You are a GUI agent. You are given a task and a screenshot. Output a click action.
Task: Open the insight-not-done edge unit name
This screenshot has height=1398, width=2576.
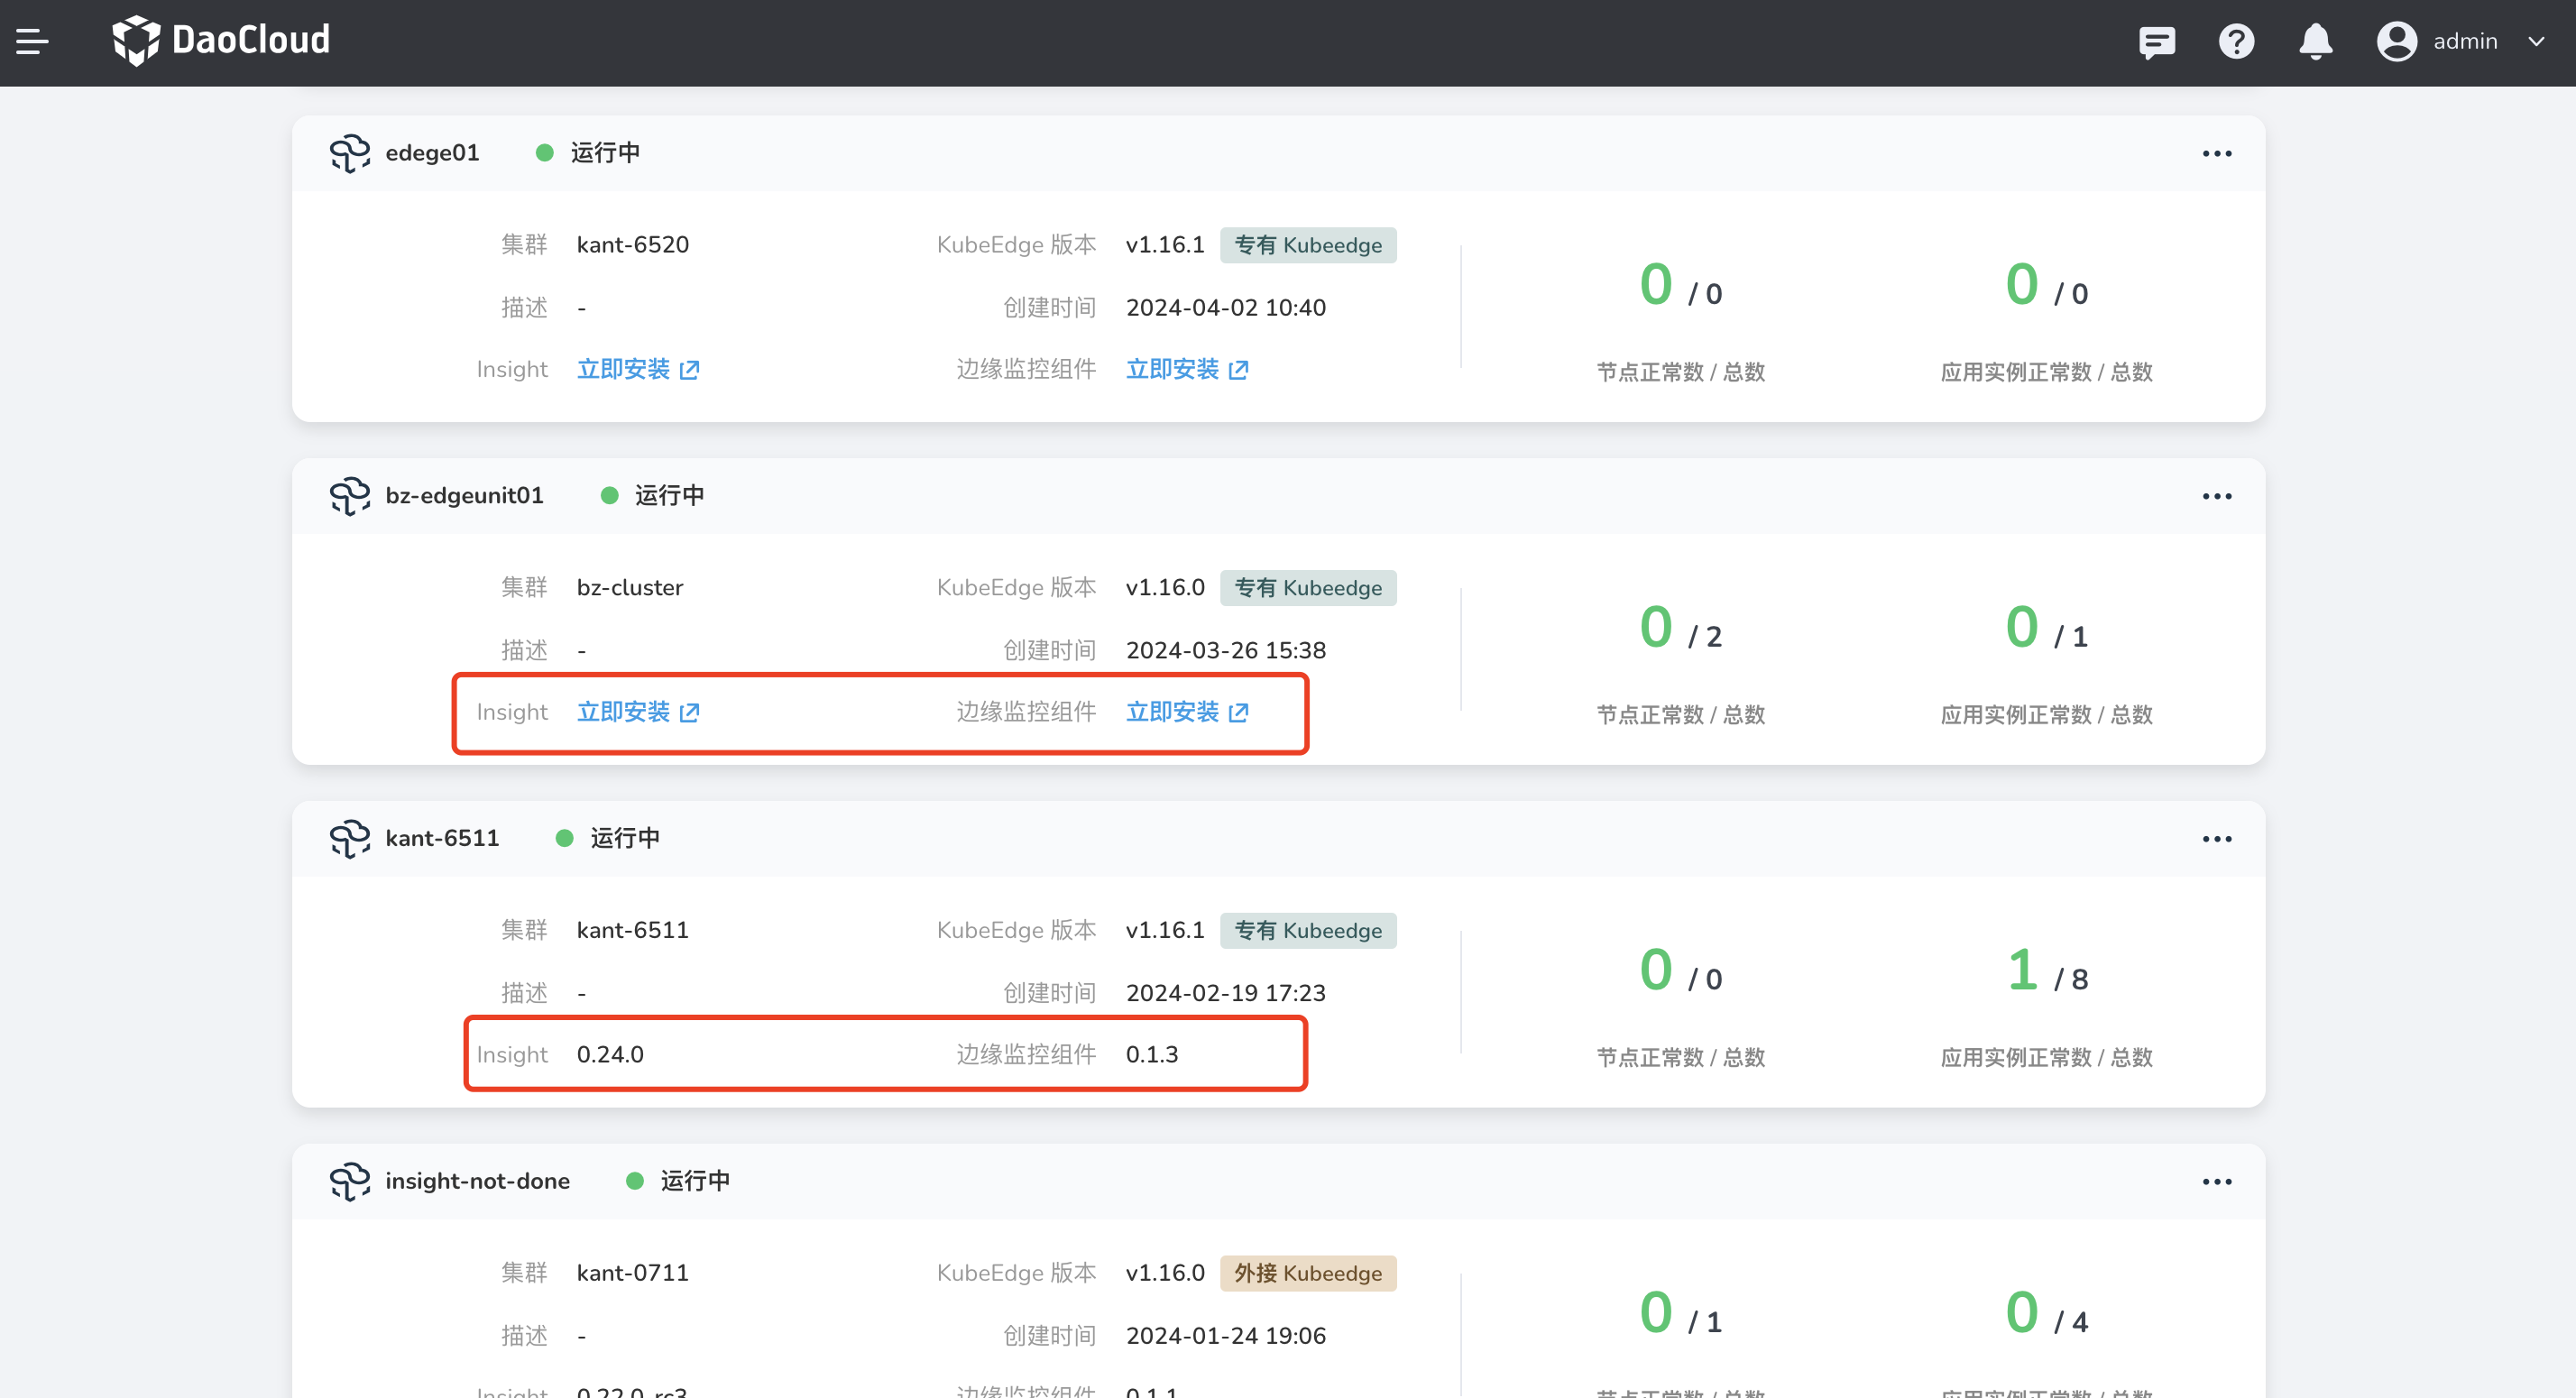coord(477,1181)
